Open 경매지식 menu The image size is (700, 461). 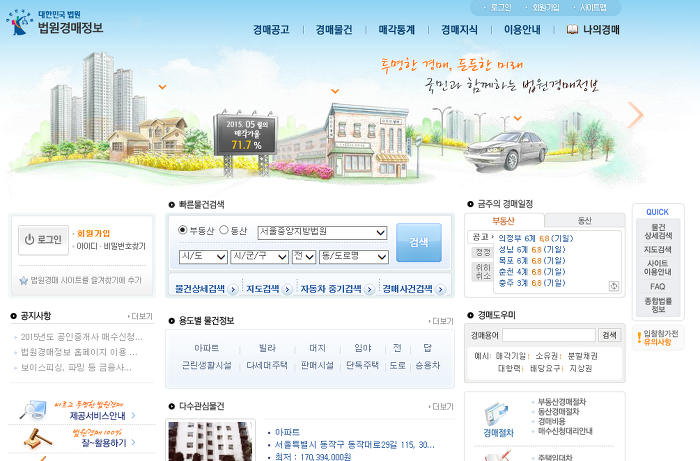[x=459, y=30]
